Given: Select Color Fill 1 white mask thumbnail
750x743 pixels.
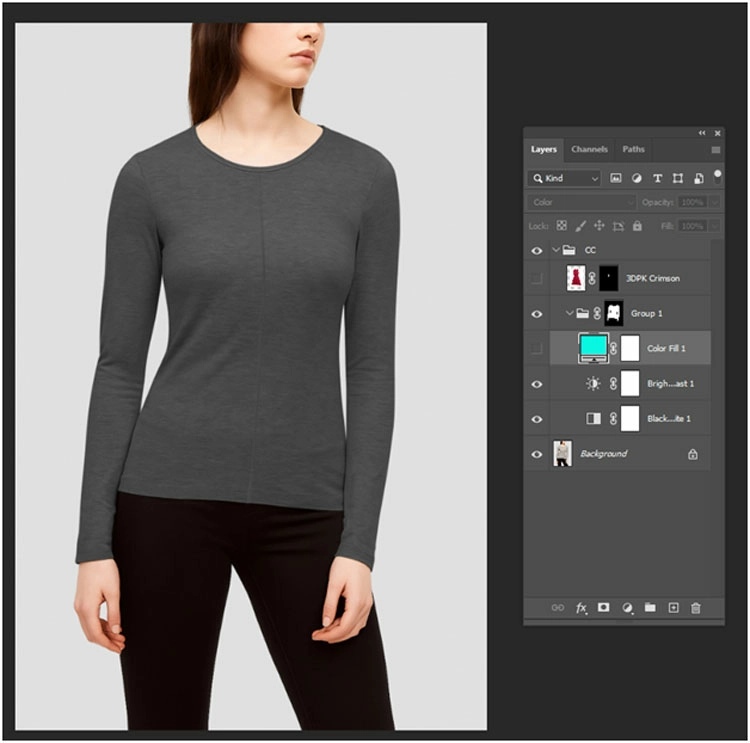Looking at the screenshot, I should click(x=630, y=348).
